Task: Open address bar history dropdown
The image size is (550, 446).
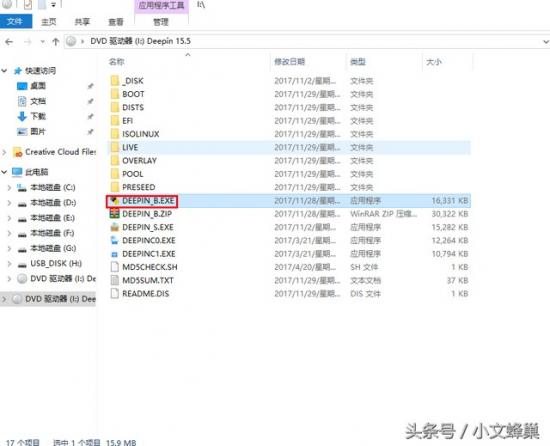Action: (x=545, y=42)
